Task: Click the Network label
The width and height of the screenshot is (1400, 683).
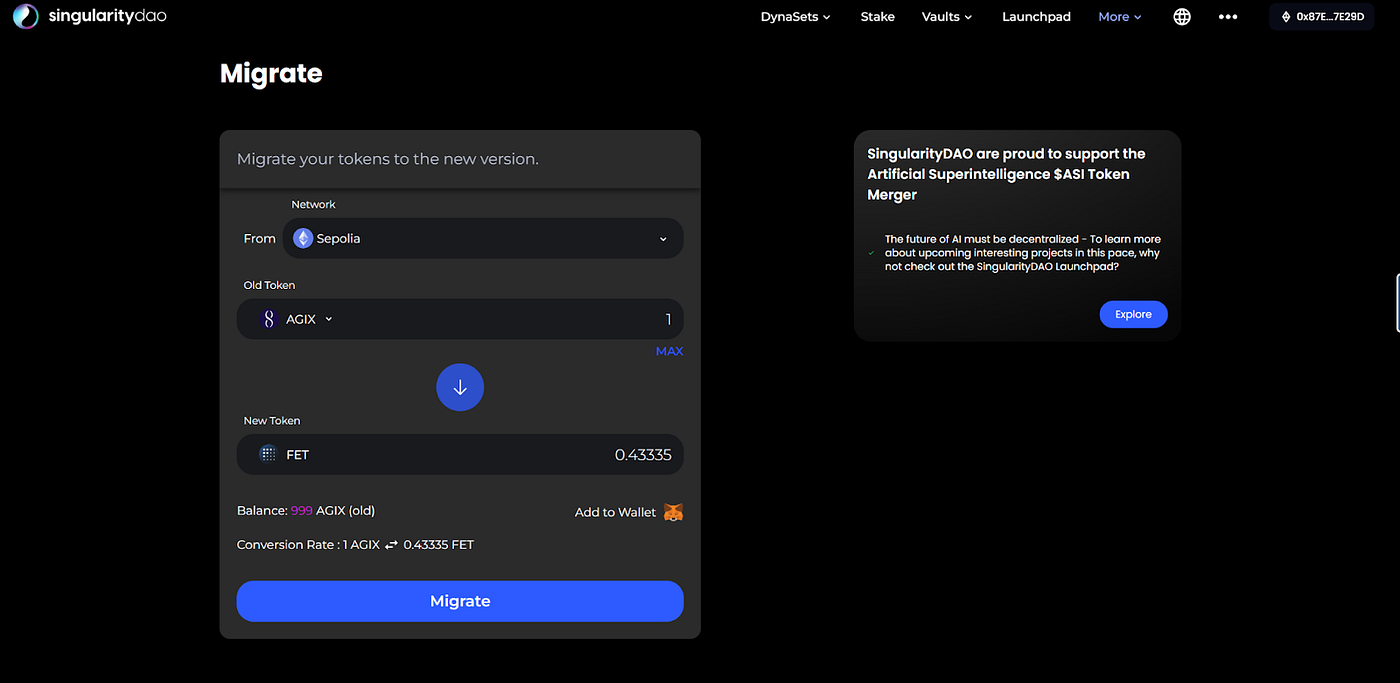Action: [313, 204]
